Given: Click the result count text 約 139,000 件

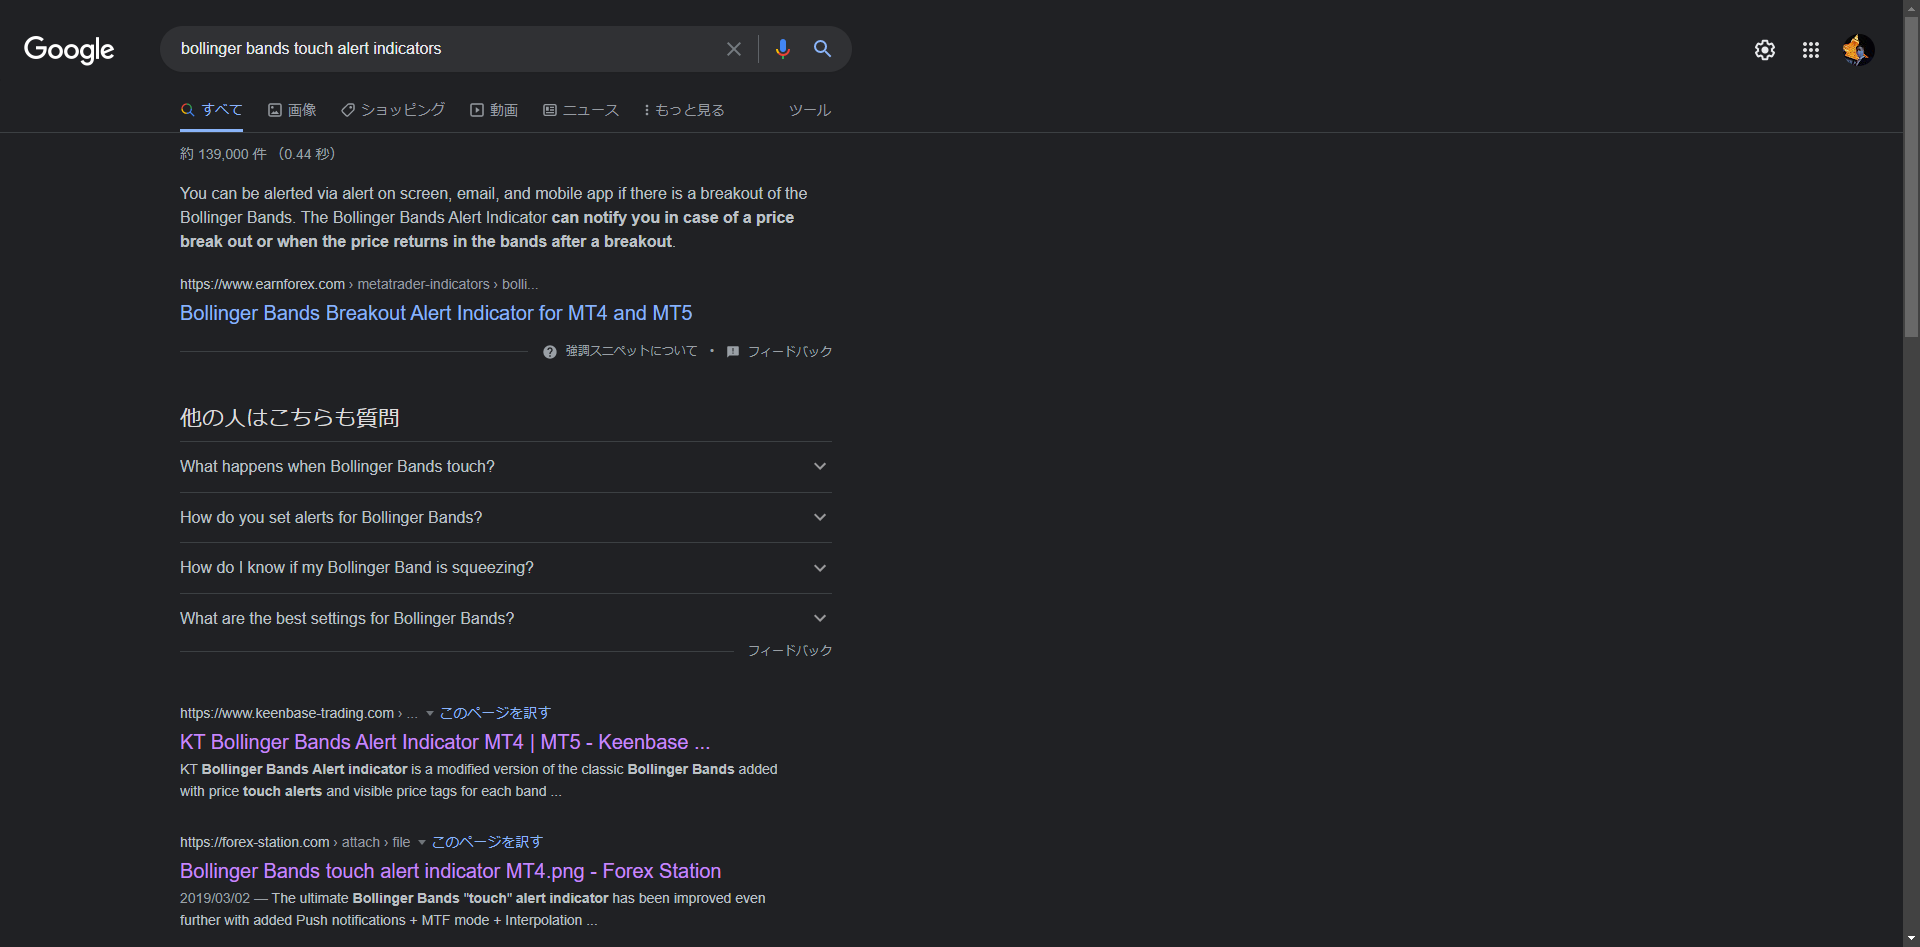Looking at the screenshot, I should point(223,154).
